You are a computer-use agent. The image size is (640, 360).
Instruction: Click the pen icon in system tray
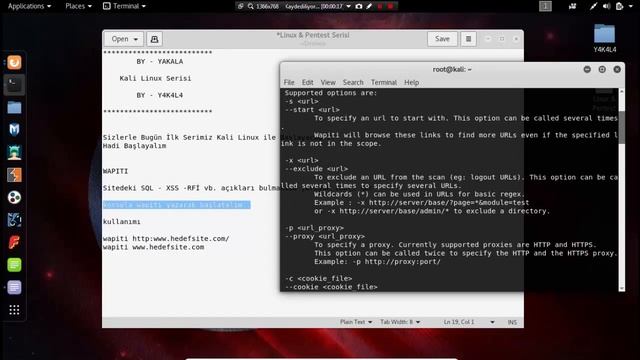593,6
